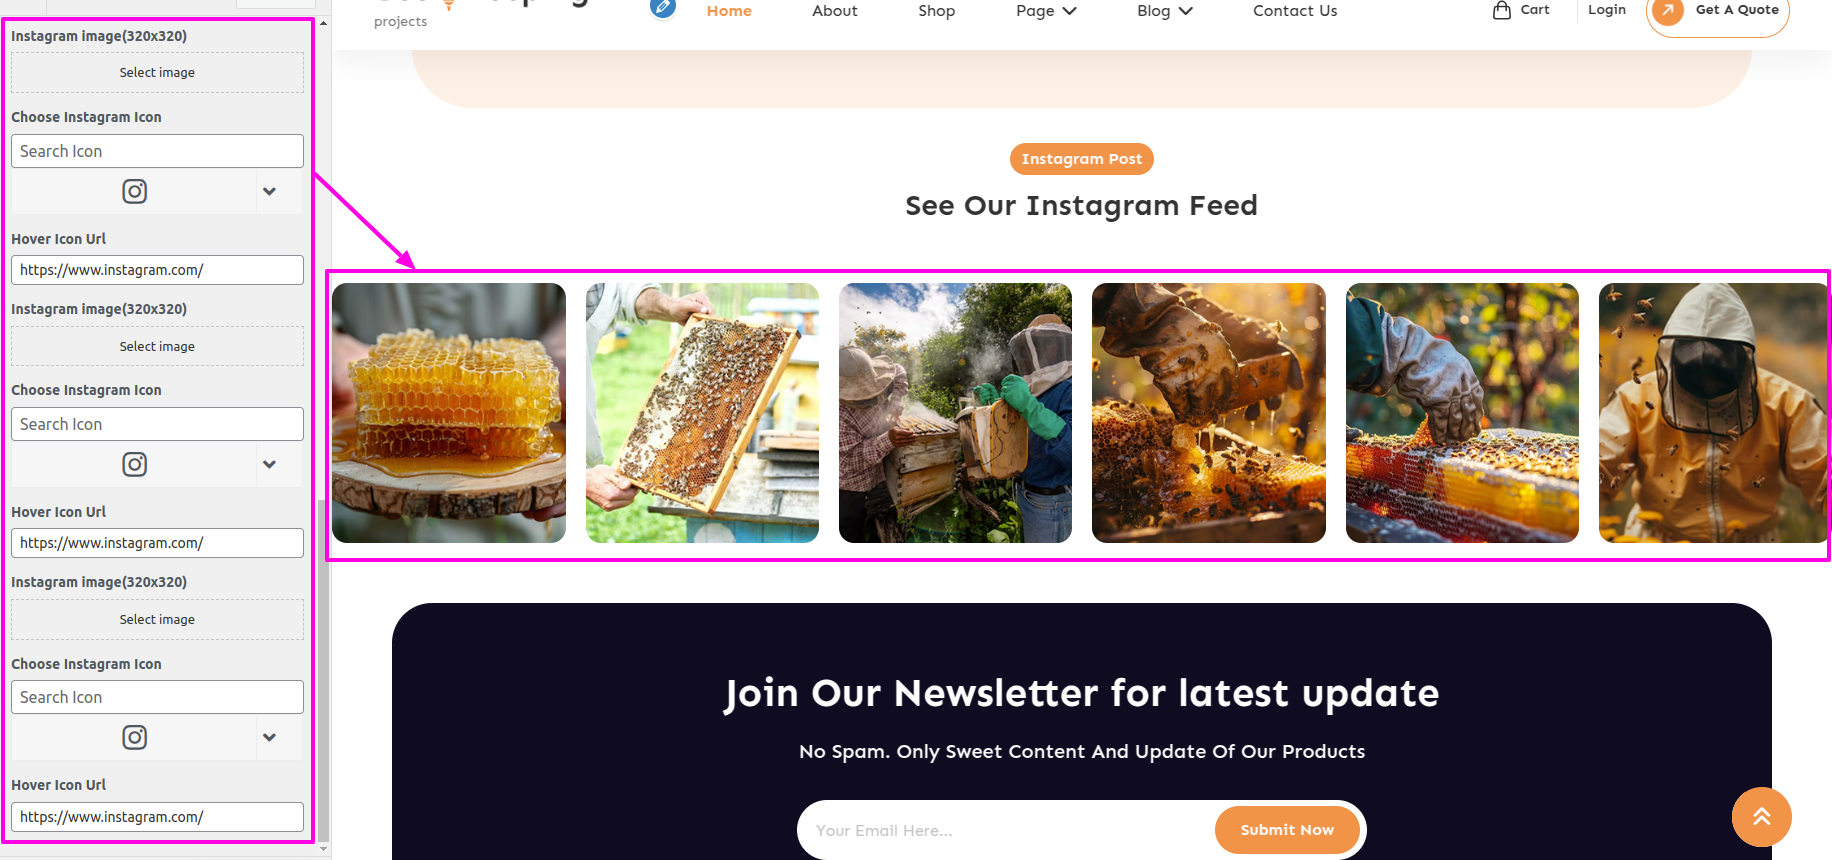Click the blue pencil edit shortcut icon
Image resolution: width=1832 pixels, height=860 pixels.
click(662, 8)
